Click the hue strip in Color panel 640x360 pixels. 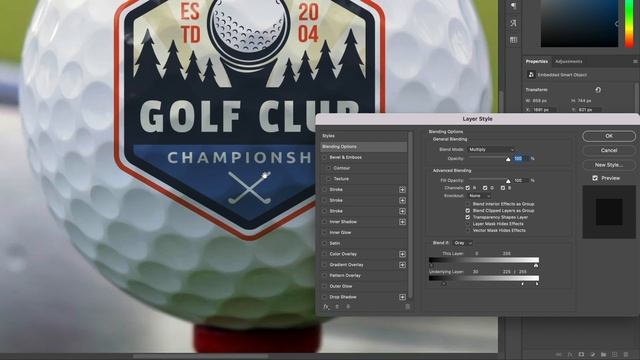click(629, 24)
